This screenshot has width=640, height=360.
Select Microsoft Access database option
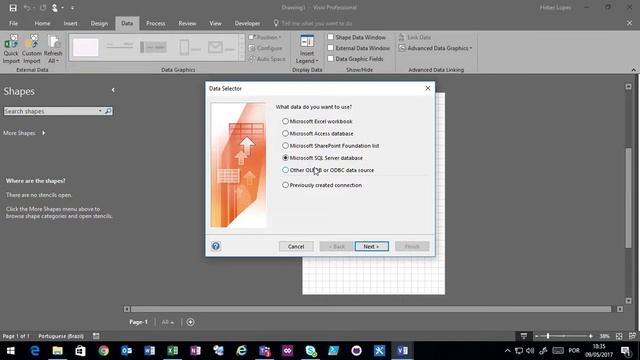pos(285,133)
